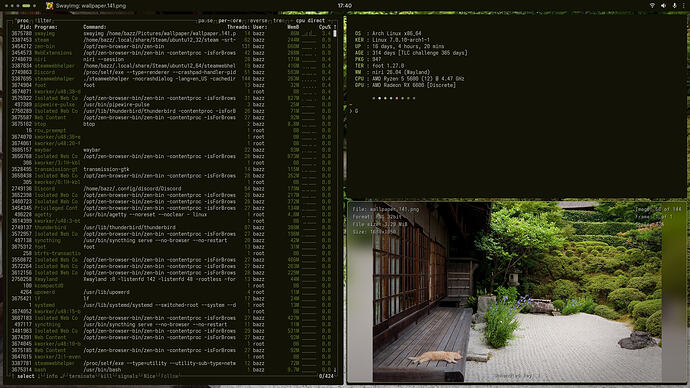Screen dimensions: 690x388
Task: Click the terminal prompt line '> G'
Action: 353,111
